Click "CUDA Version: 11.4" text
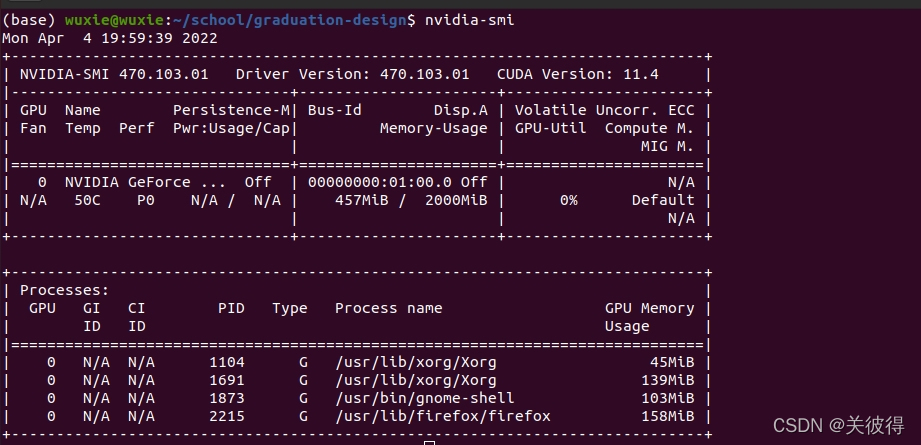The image size is (921, 445). pos(577,75)
